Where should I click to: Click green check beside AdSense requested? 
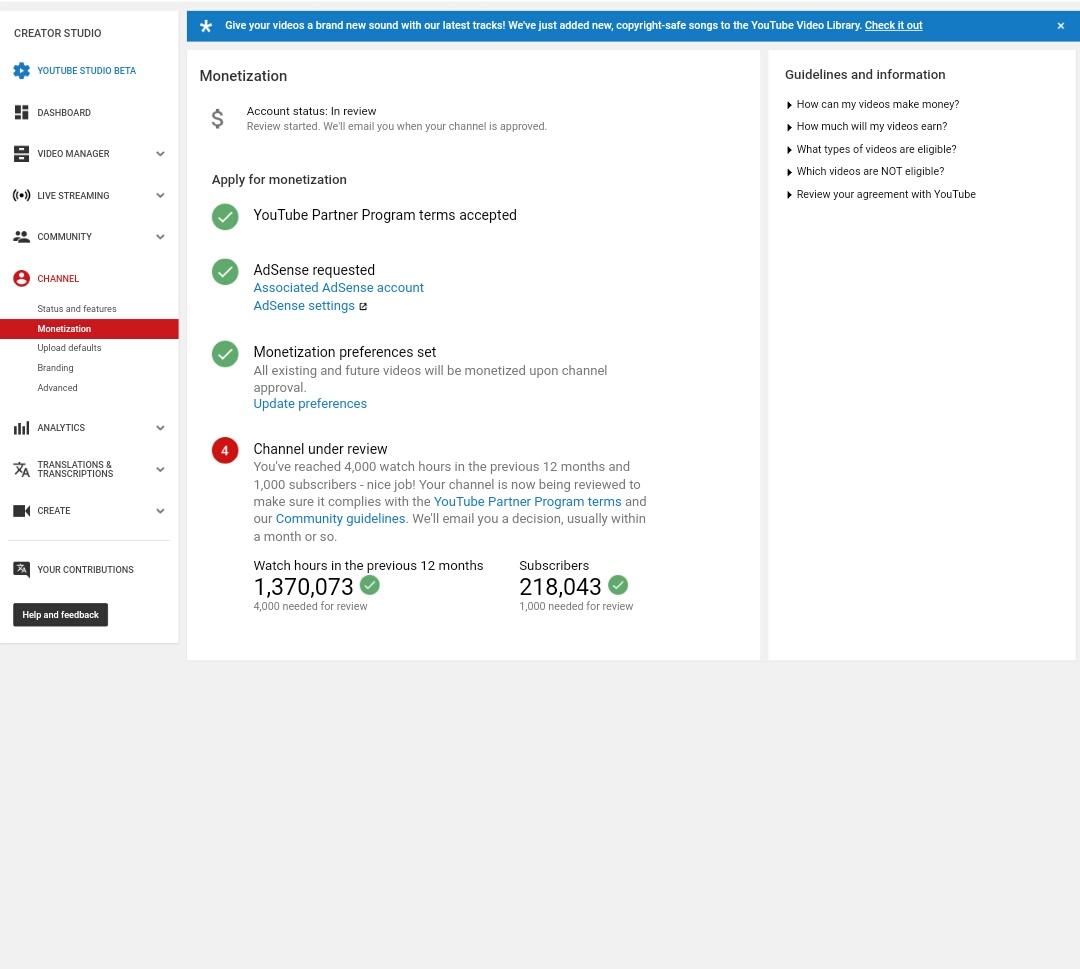click(x=225, y=271)
